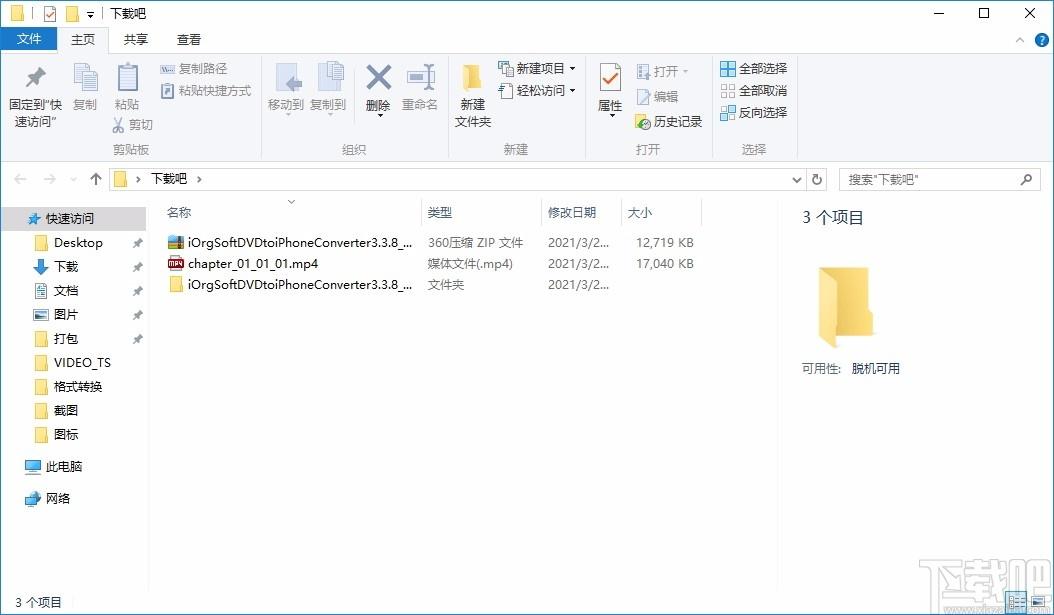Click the 删除 (Delete) X icon
1054x615 pixels.
coord(378,78)
